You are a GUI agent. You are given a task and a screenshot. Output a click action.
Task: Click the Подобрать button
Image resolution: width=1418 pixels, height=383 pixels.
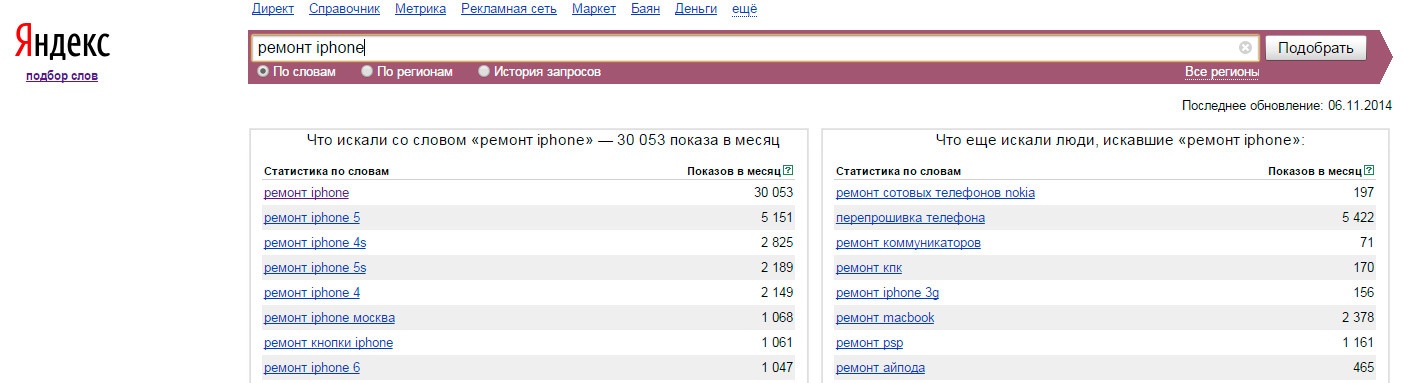1315,48
